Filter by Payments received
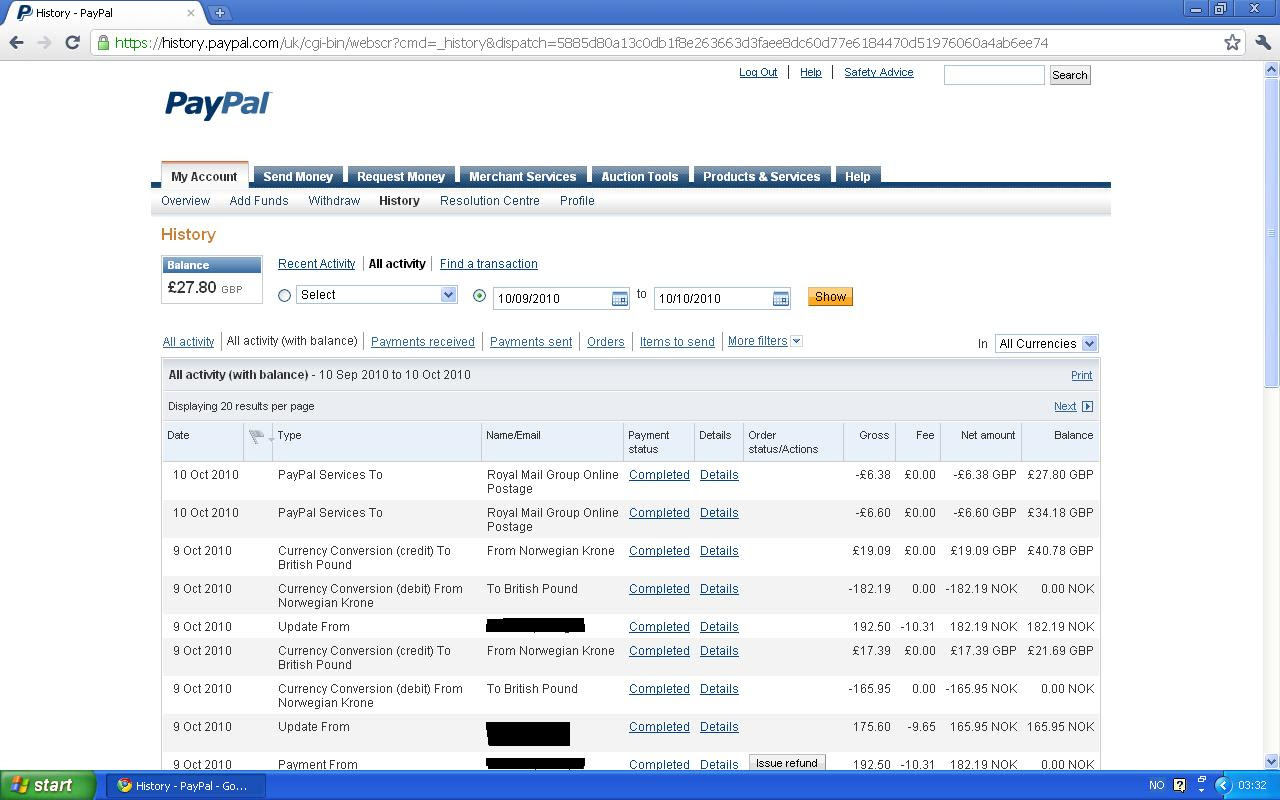Image resolution: width=1280 pixels, height=800 pixels. [423, 342]
